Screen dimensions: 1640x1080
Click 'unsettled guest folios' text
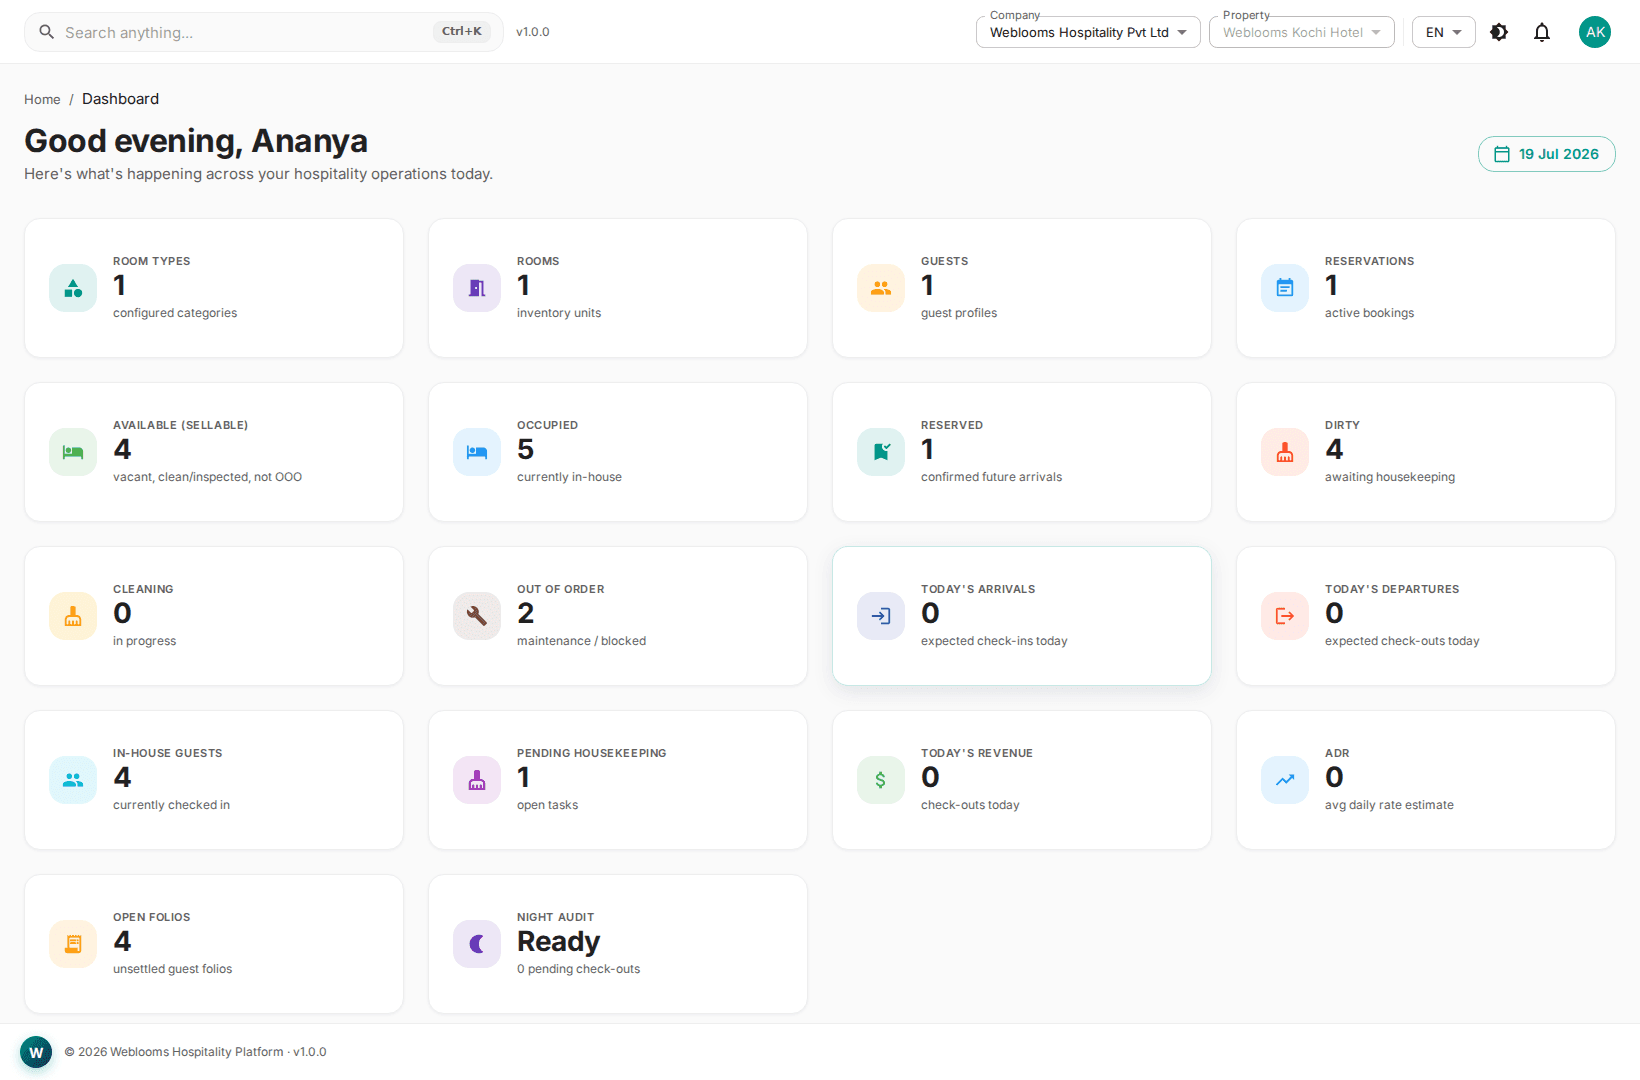pos(172,969)
